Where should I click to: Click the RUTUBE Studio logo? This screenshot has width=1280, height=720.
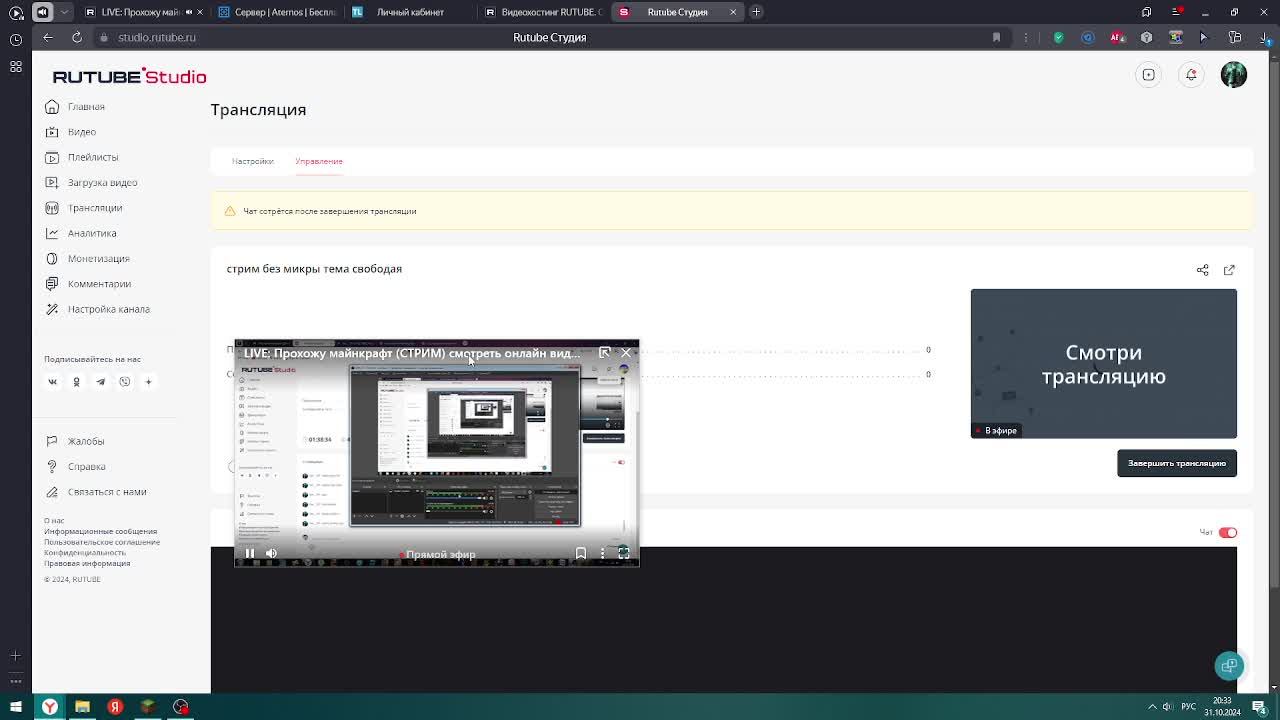point(129,76)
